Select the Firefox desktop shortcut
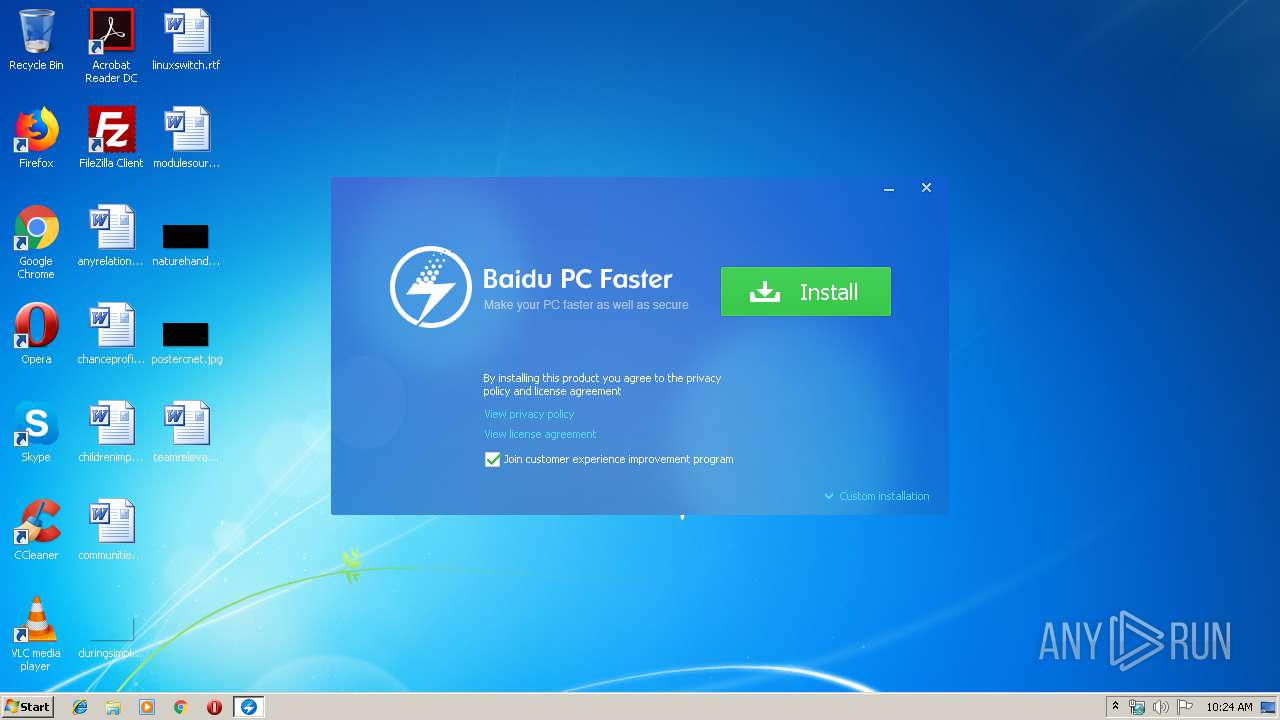The width and height of the screenshot is (1280, 720). click(36, 138)
